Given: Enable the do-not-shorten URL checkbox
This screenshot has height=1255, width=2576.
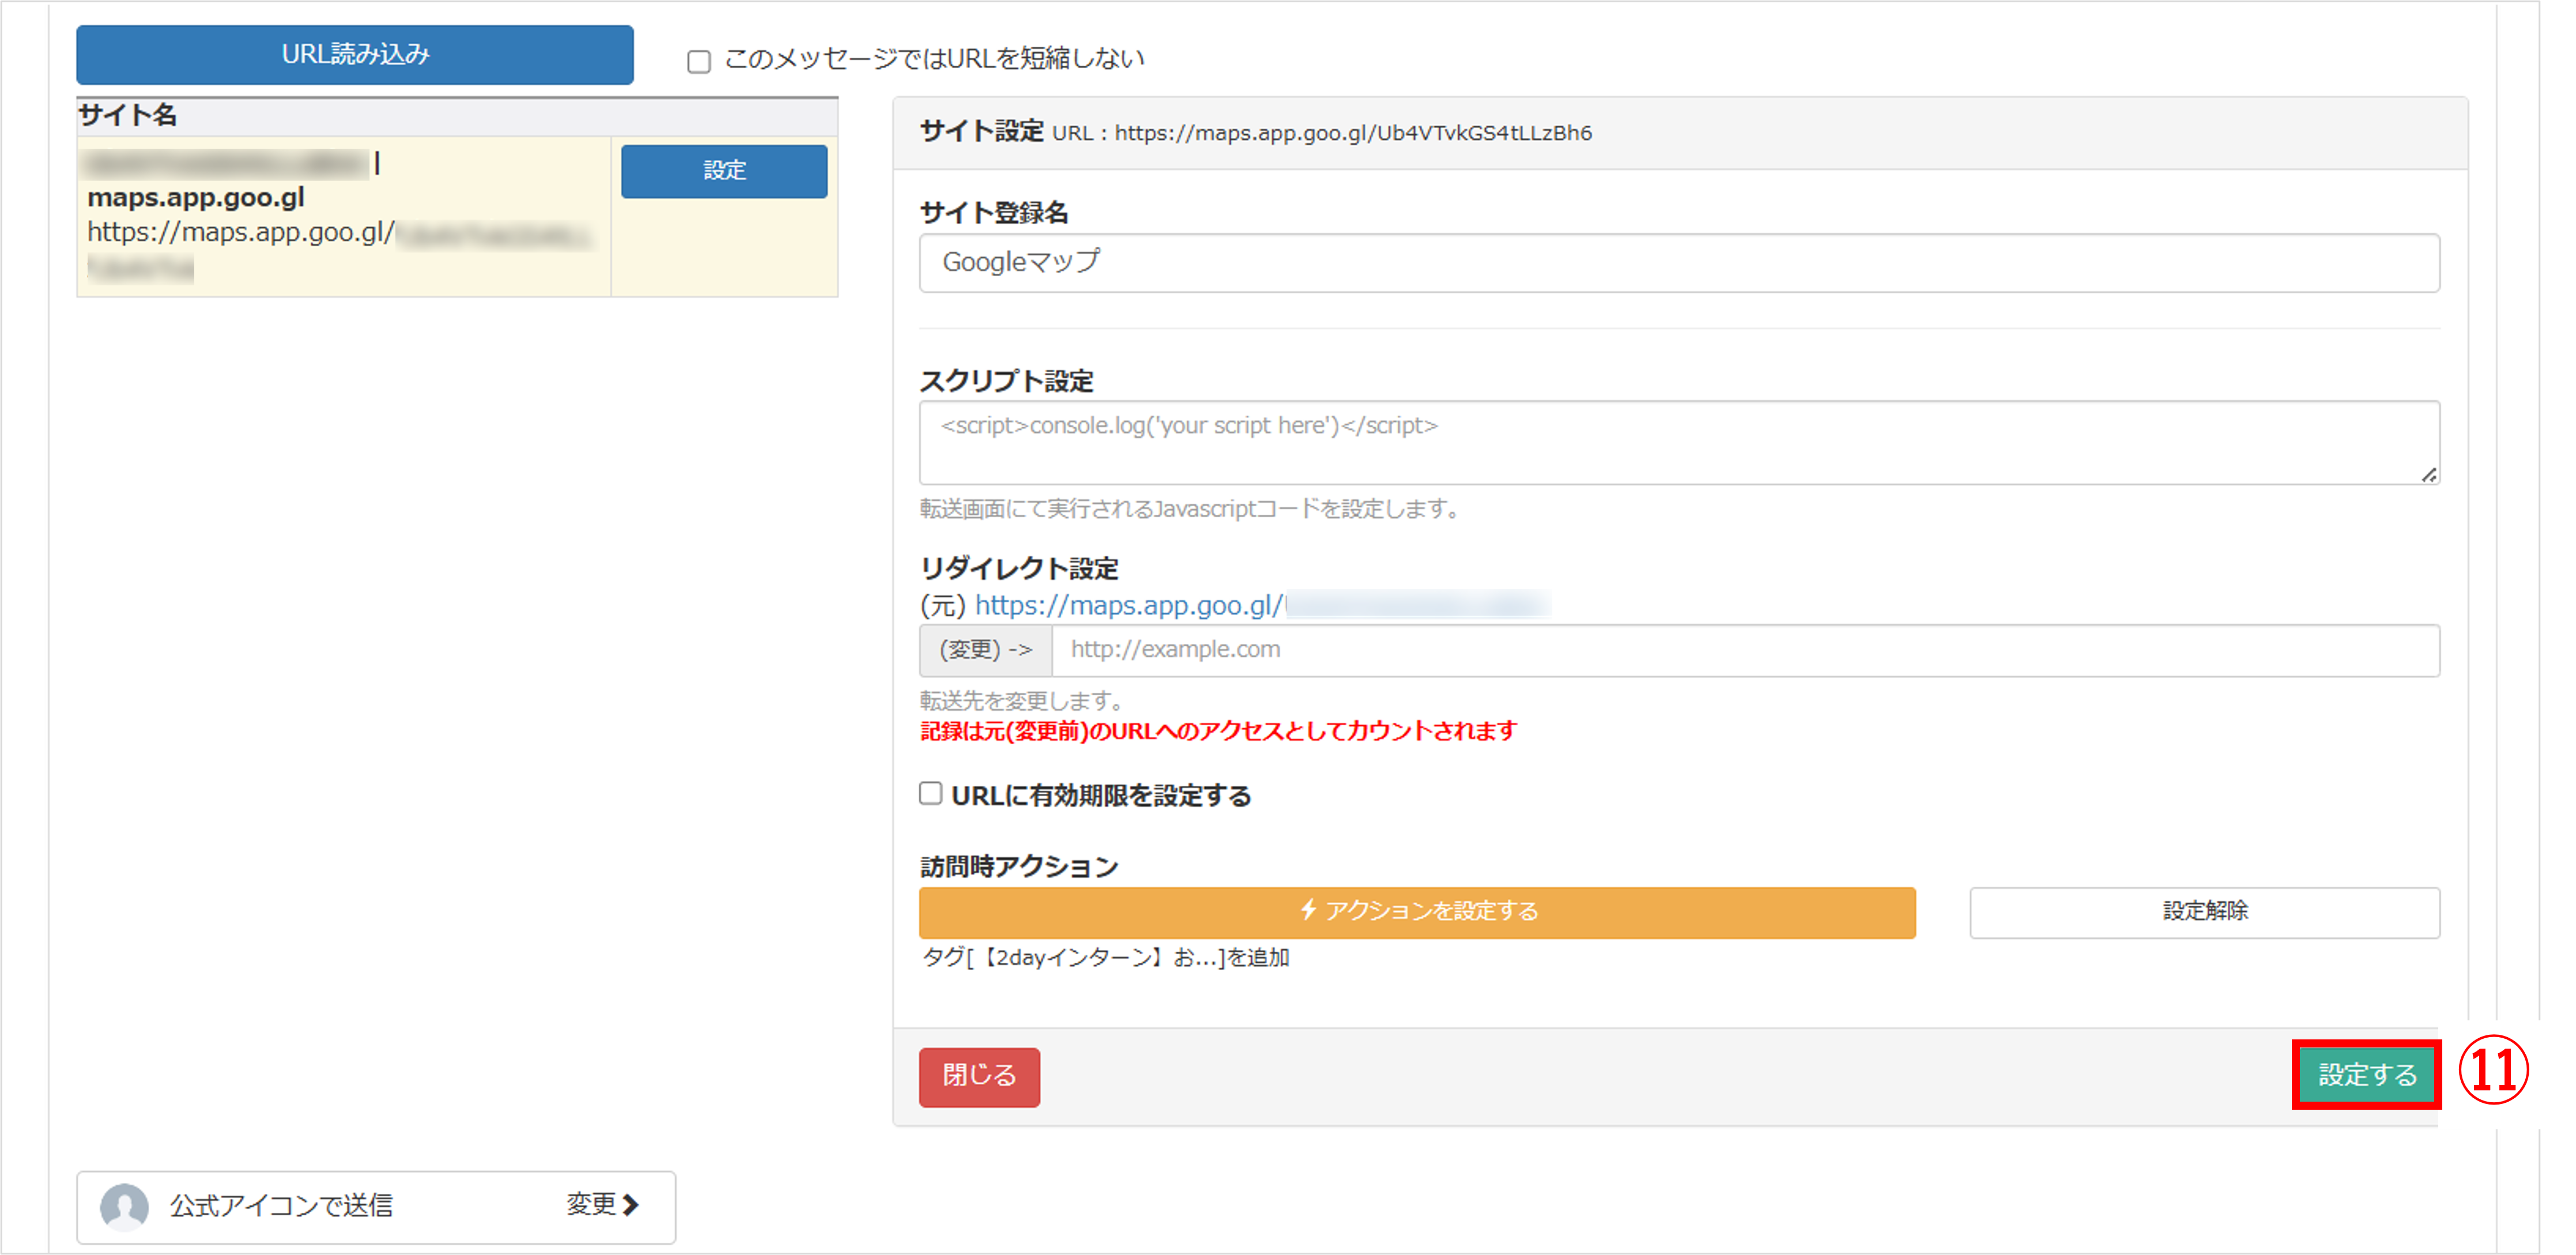Looking at the screenshot, I should pyautogui.click(x=699, y=62).
